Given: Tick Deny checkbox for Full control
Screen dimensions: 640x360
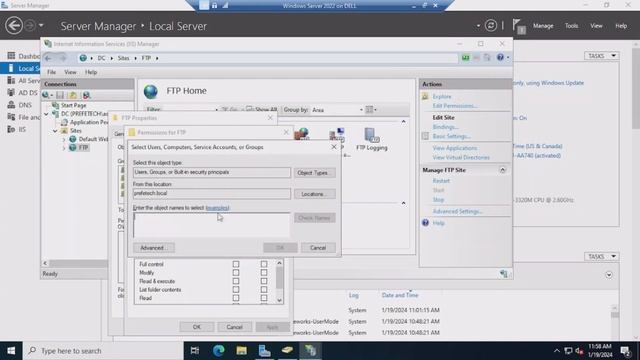Looking at the screenshot, I should pos(264,264).
